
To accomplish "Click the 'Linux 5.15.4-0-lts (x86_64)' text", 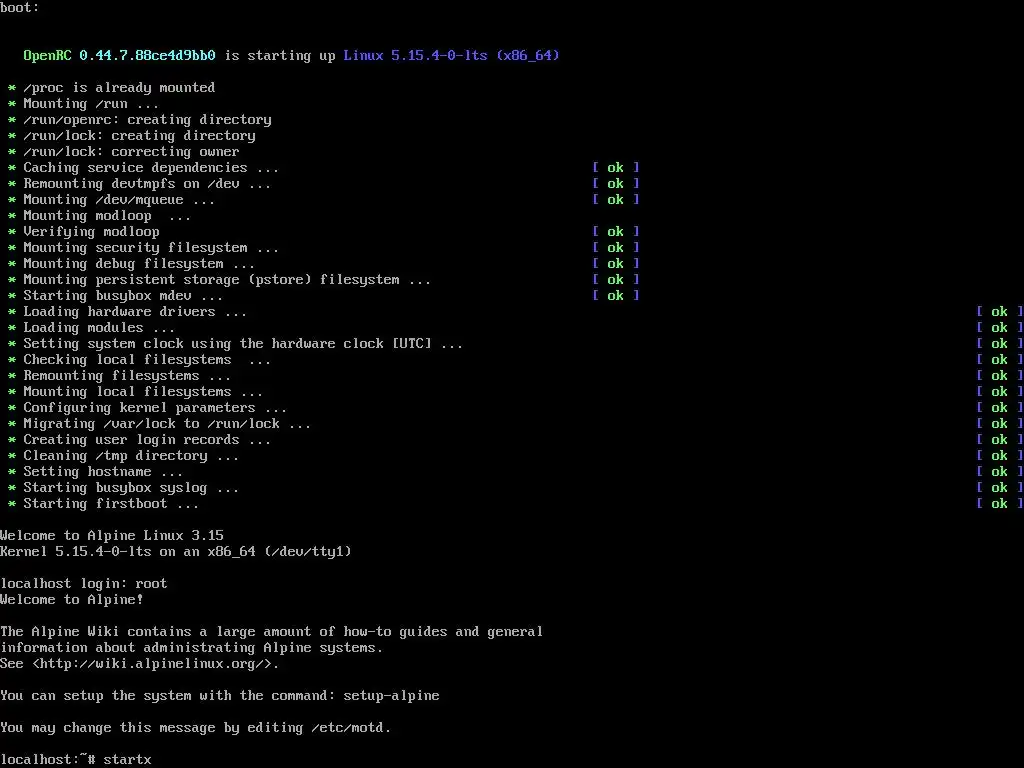I will 451,56.
